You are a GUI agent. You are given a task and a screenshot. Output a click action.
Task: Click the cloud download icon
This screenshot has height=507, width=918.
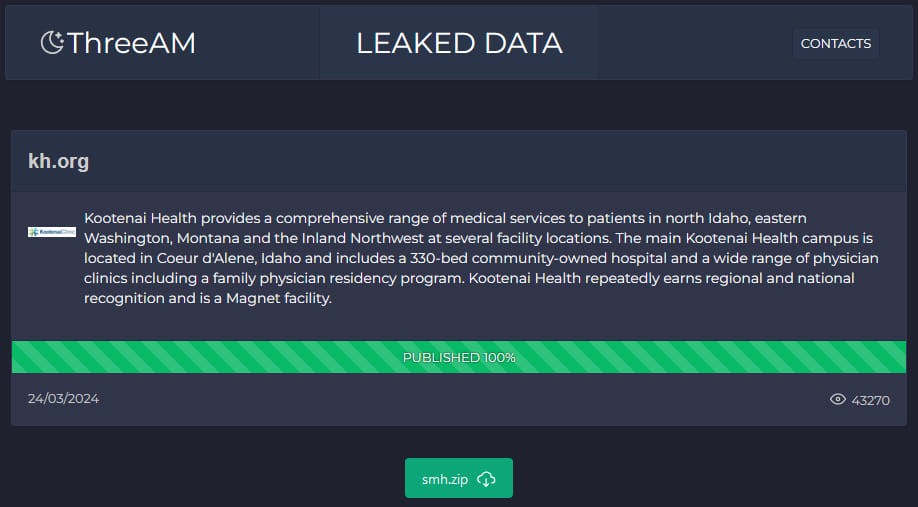click(486, 479)
